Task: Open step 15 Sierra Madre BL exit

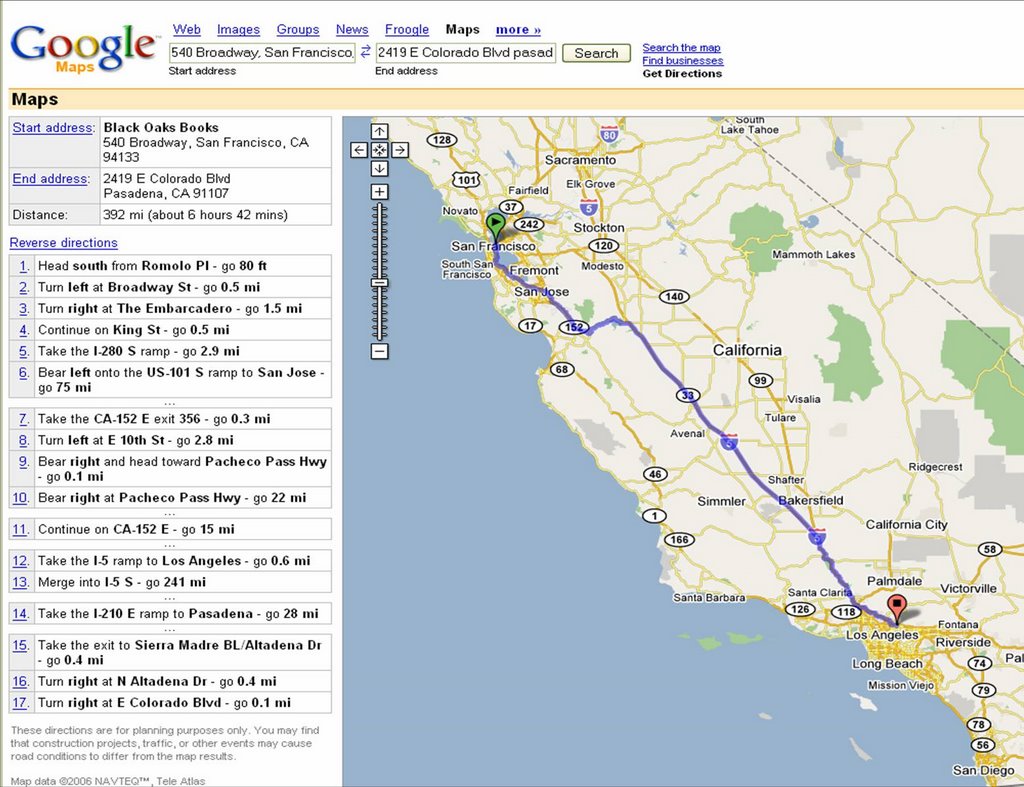Action: pyautogui.click(x=170, y=652)
